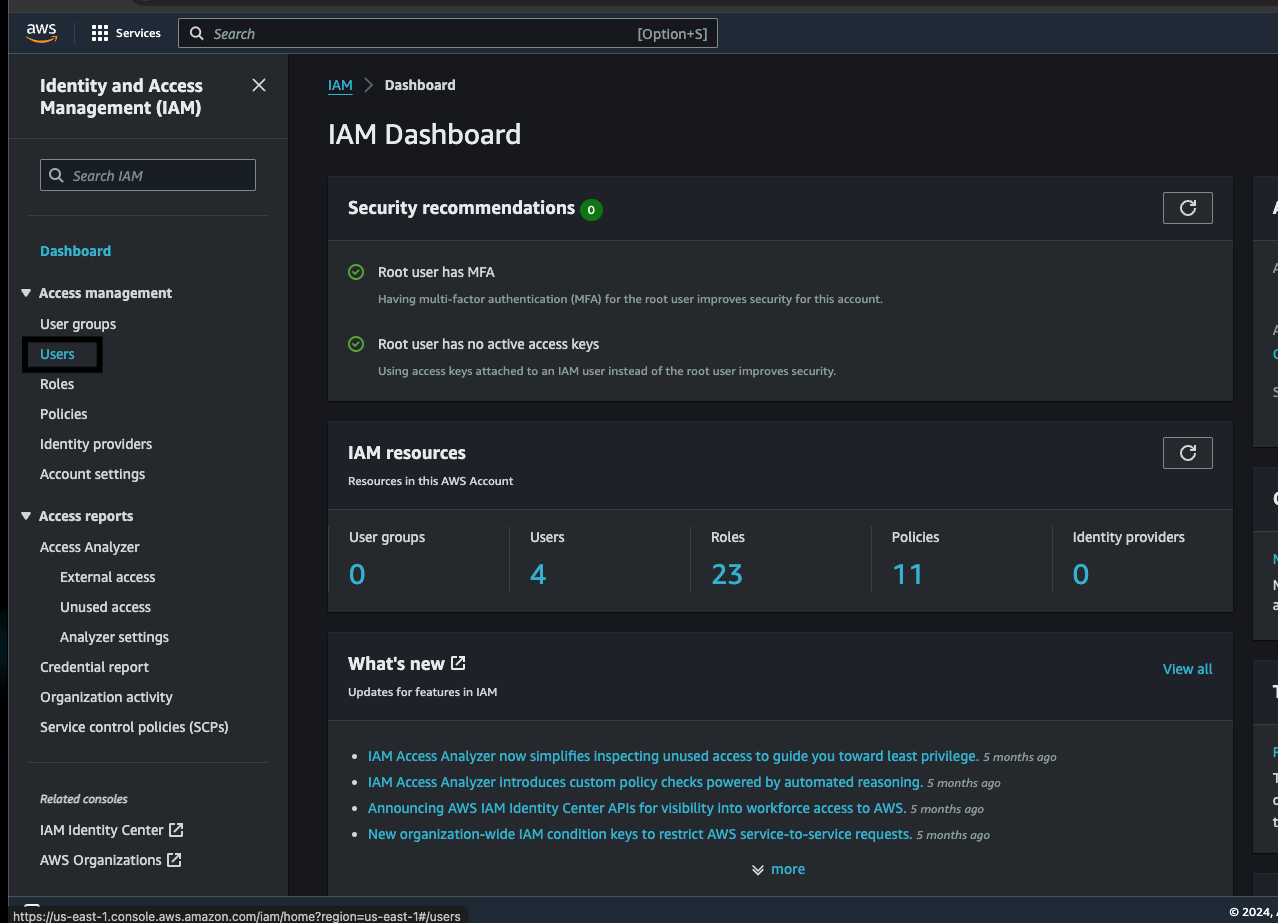This screenshot has height=923, width=1278.
Task: Open Policies in the sidebar
Action: coord(64,414)
